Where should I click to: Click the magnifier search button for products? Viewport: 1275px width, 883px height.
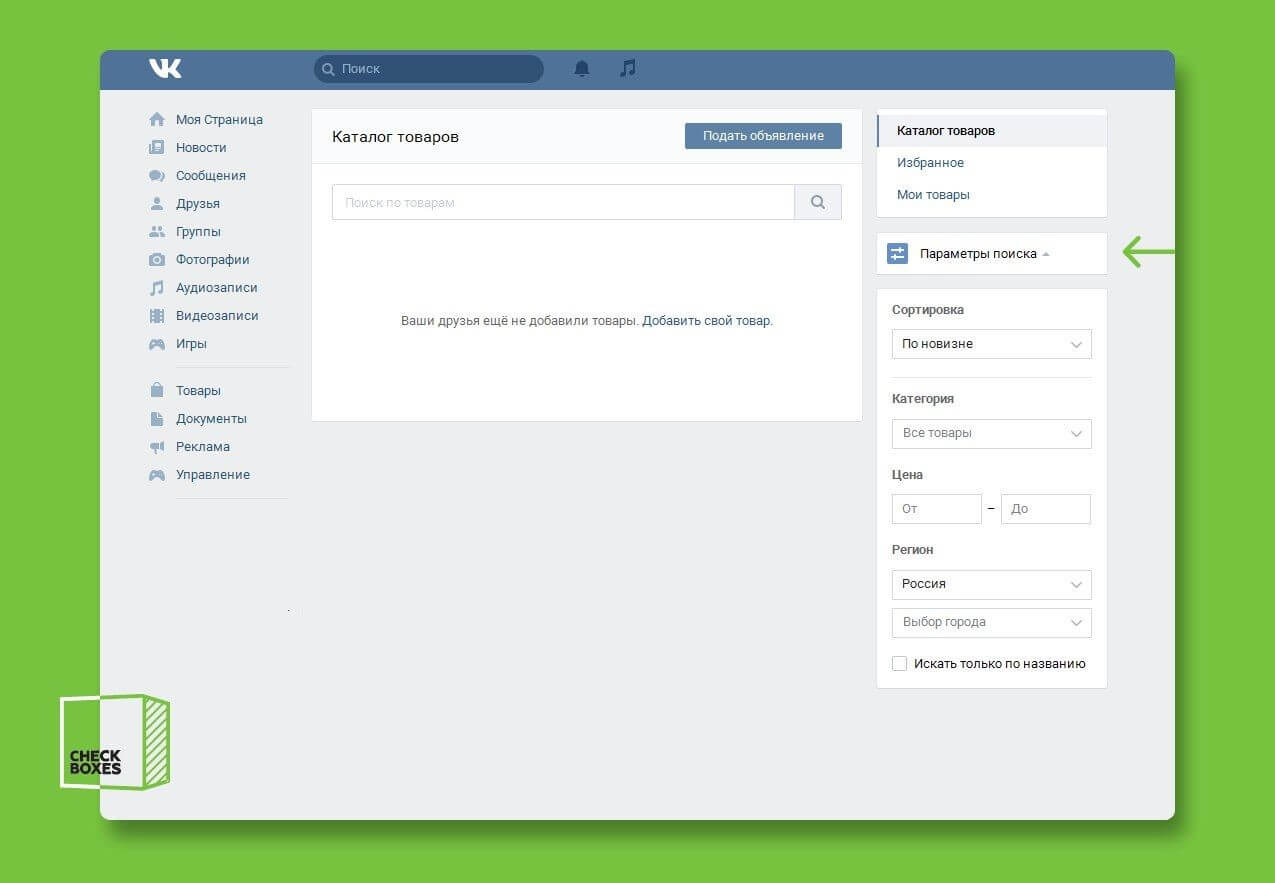pos(817,202)
